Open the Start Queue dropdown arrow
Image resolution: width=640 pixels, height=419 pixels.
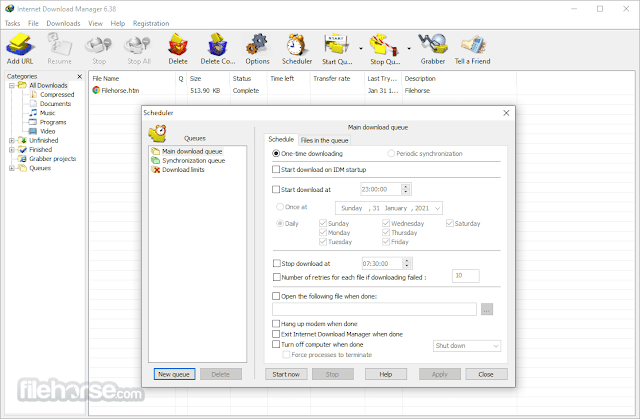[x=361, y=49]
